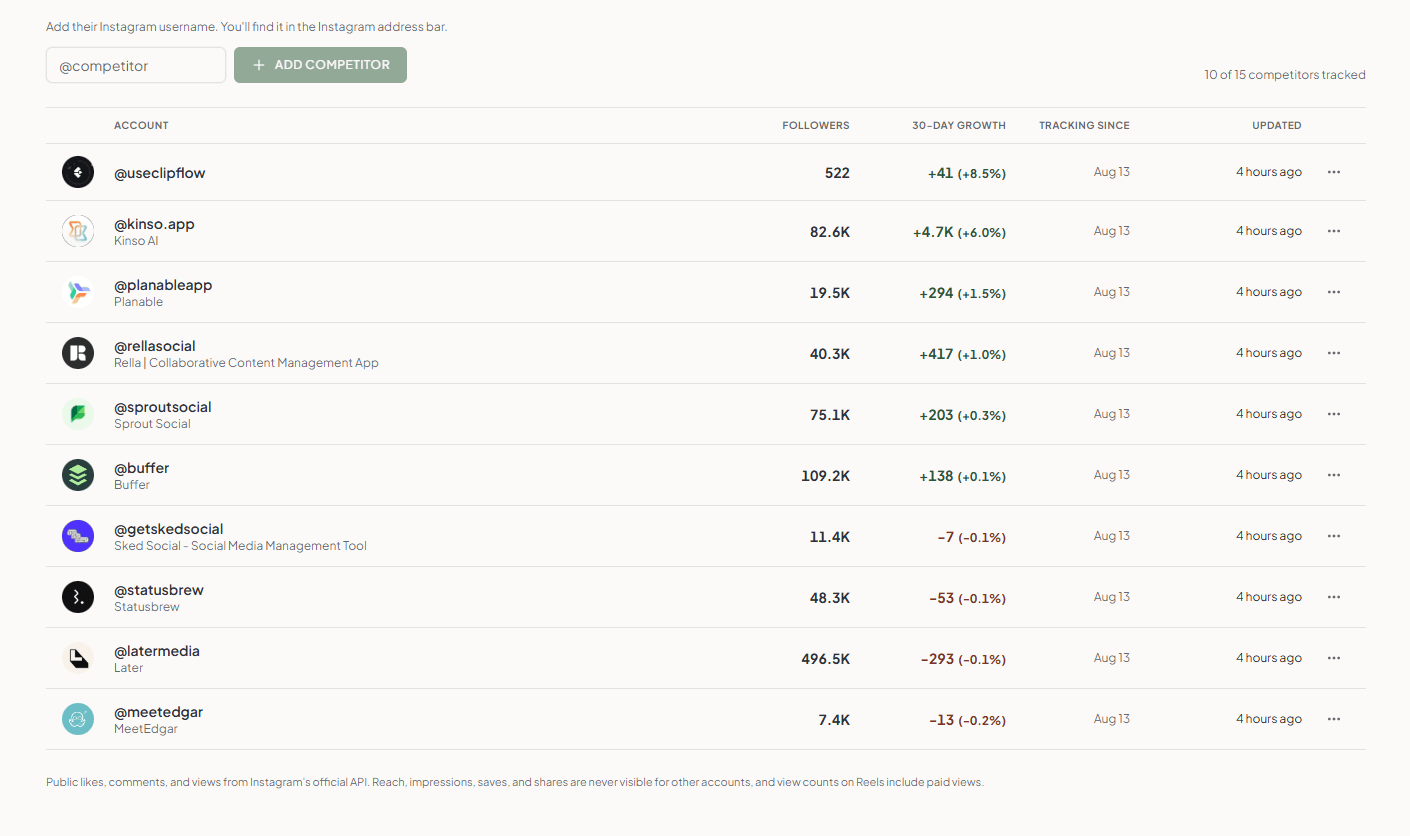The image size is (1410, 836).
Task: Open the @latermedia account link
Action: click(x=157, y=651)
